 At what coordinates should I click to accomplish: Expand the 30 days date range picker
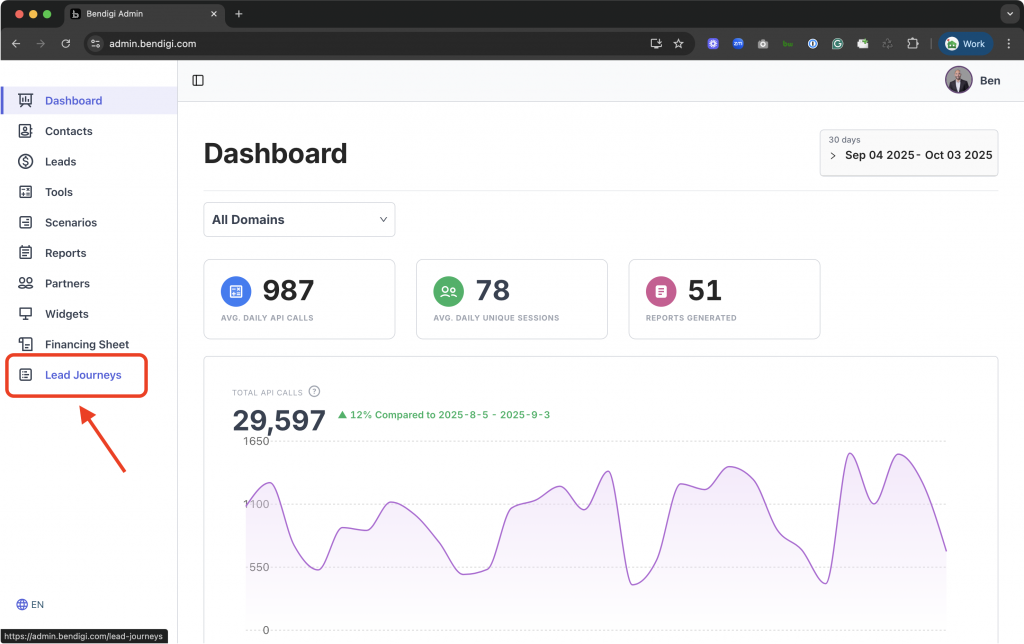tap(908, 153)
